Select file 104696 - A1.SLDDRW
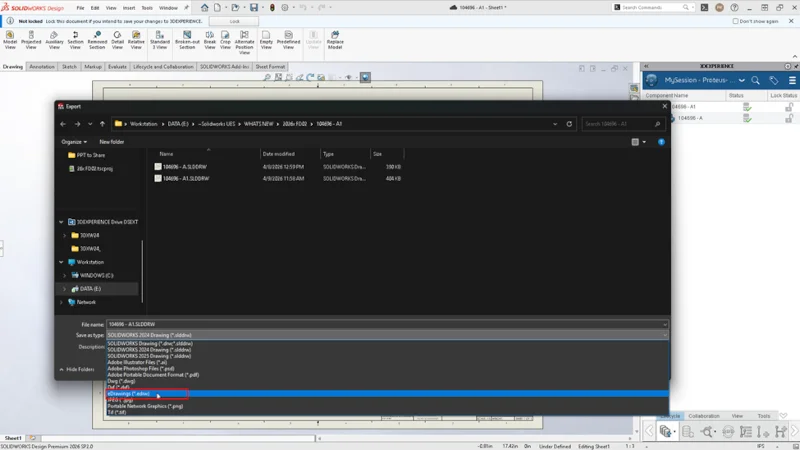800x450 pixels. [x=186, y=178]
